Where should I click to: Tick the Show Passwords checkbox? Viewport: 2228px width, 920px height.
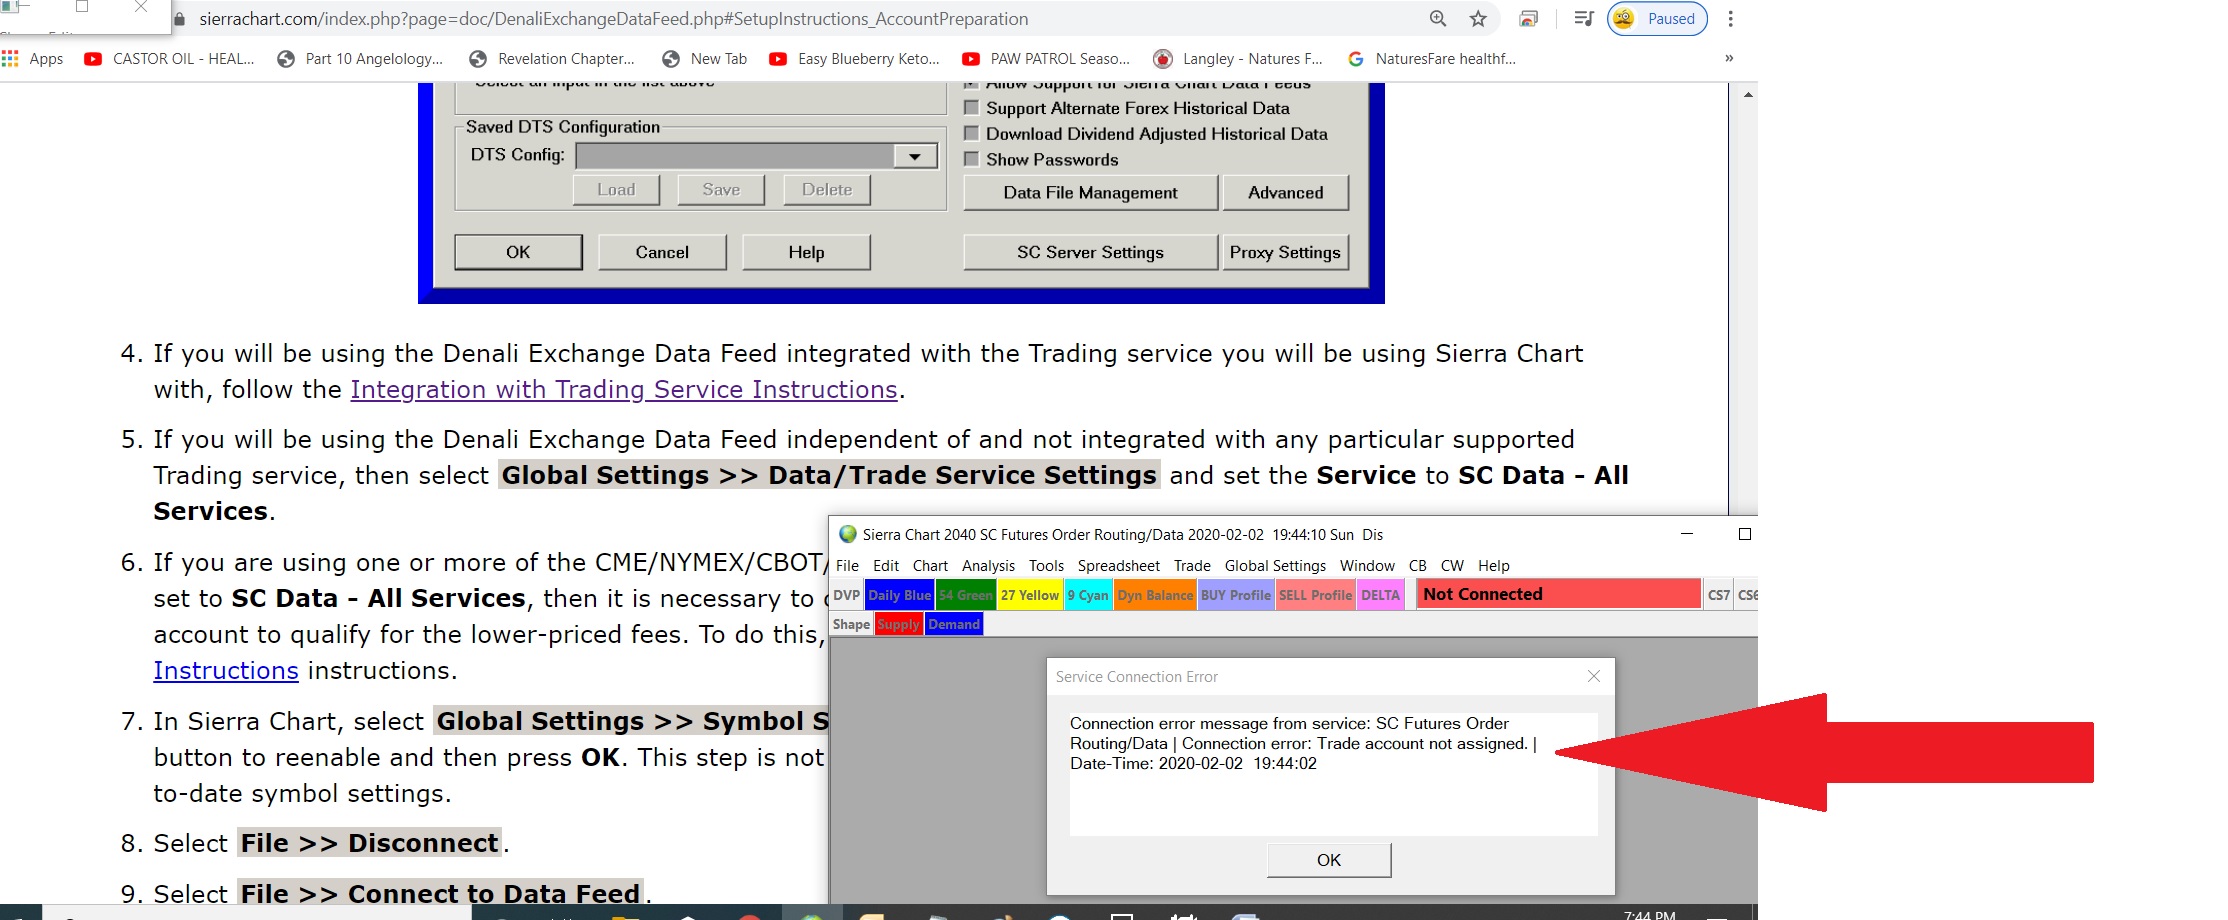pos(971,159)
